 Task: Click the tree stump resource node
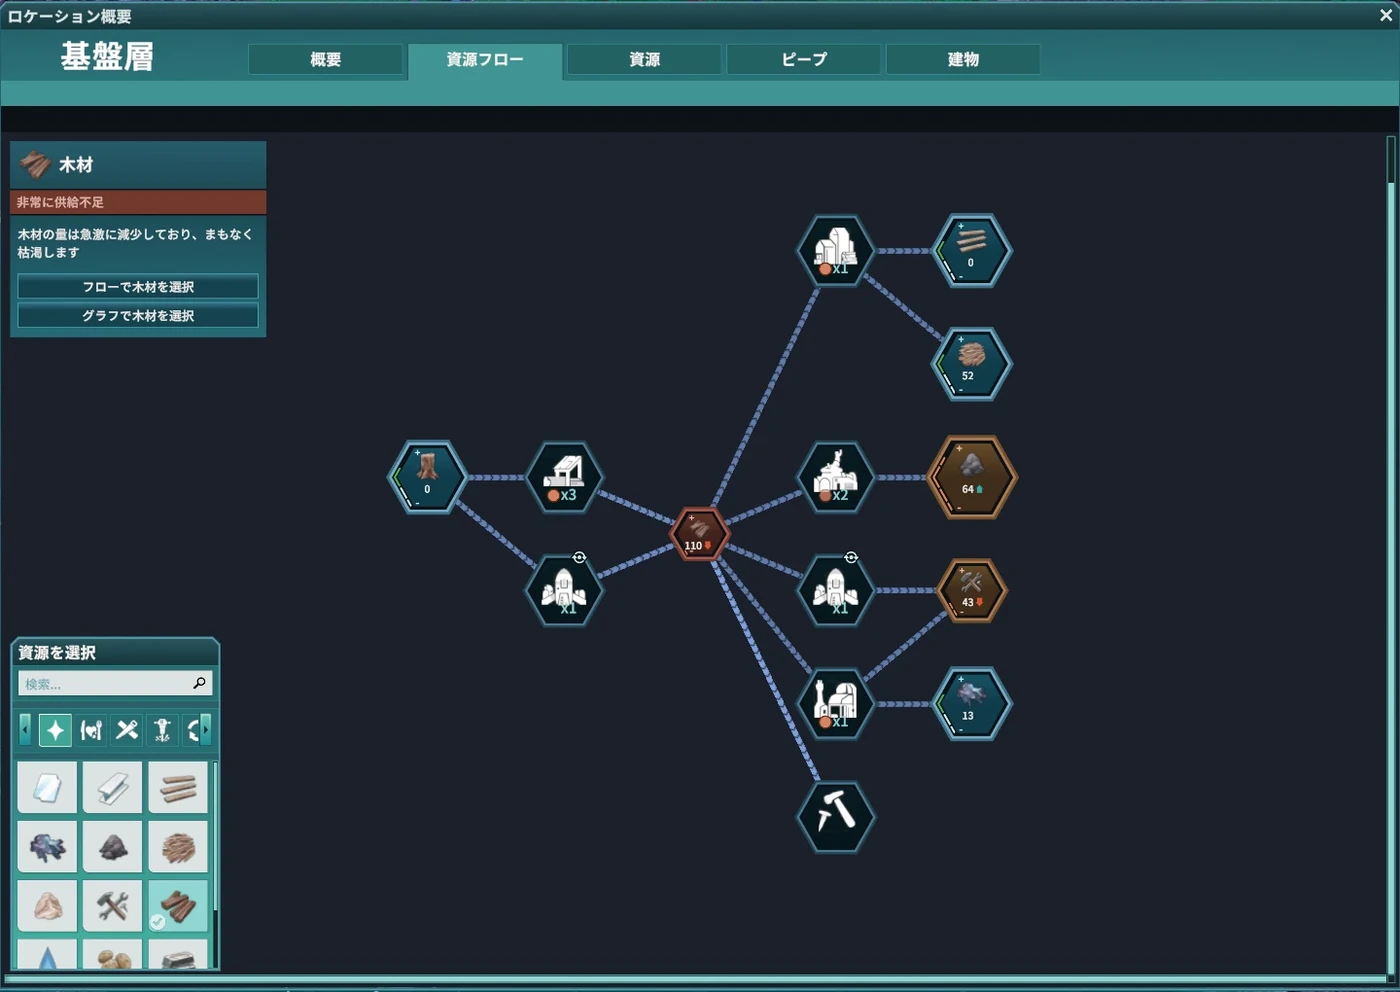[x=428, y=477]
